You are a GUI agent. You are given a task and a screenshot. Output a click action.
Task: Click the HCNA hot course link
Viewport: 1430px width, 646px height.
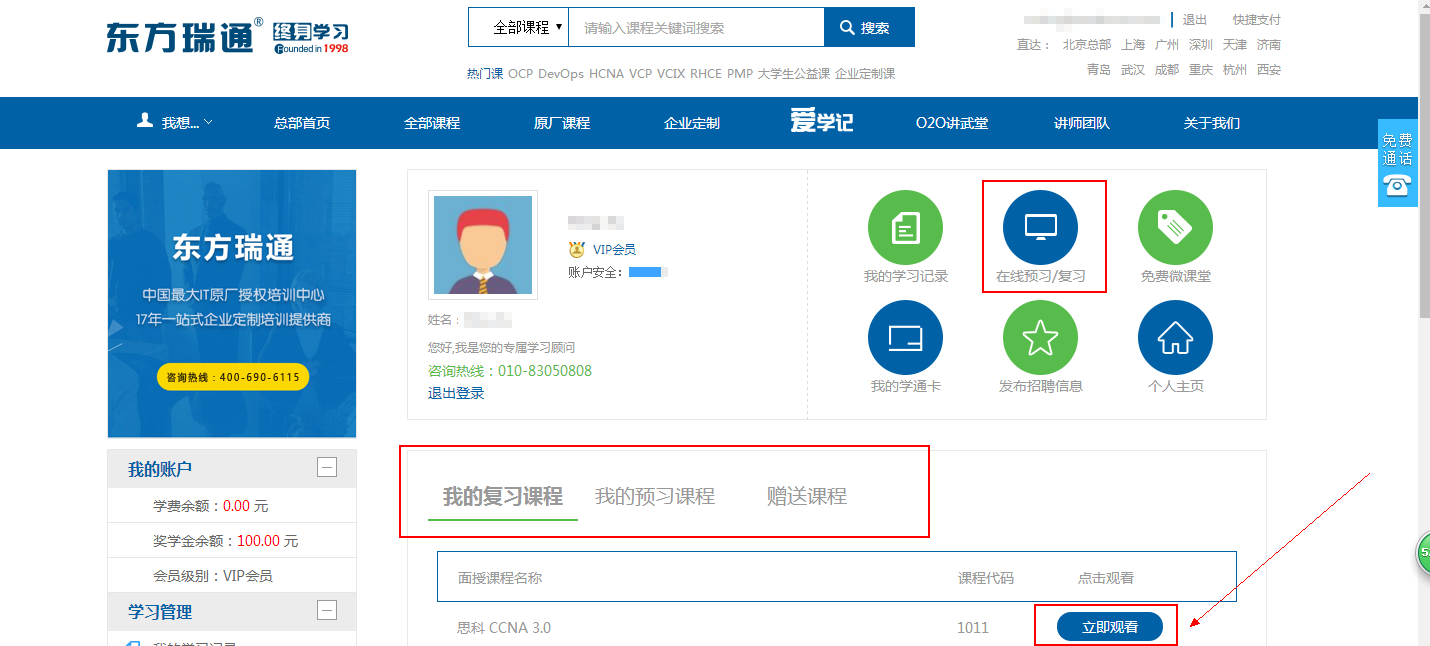[x=607, y=74]
